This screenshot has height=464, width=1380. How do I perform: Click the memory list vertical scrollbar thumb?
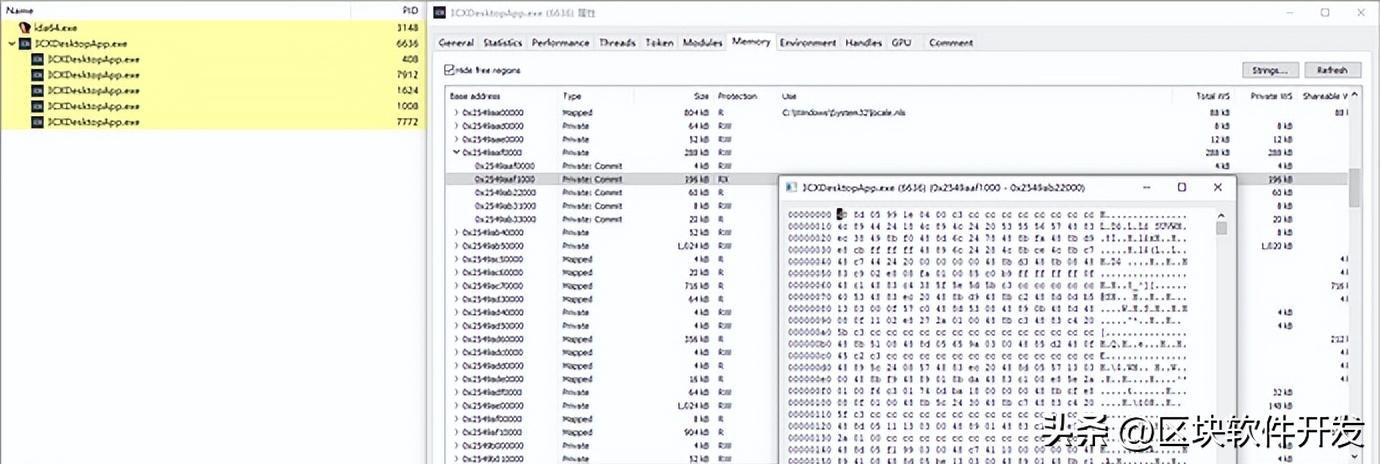[x=1354, y=187]
